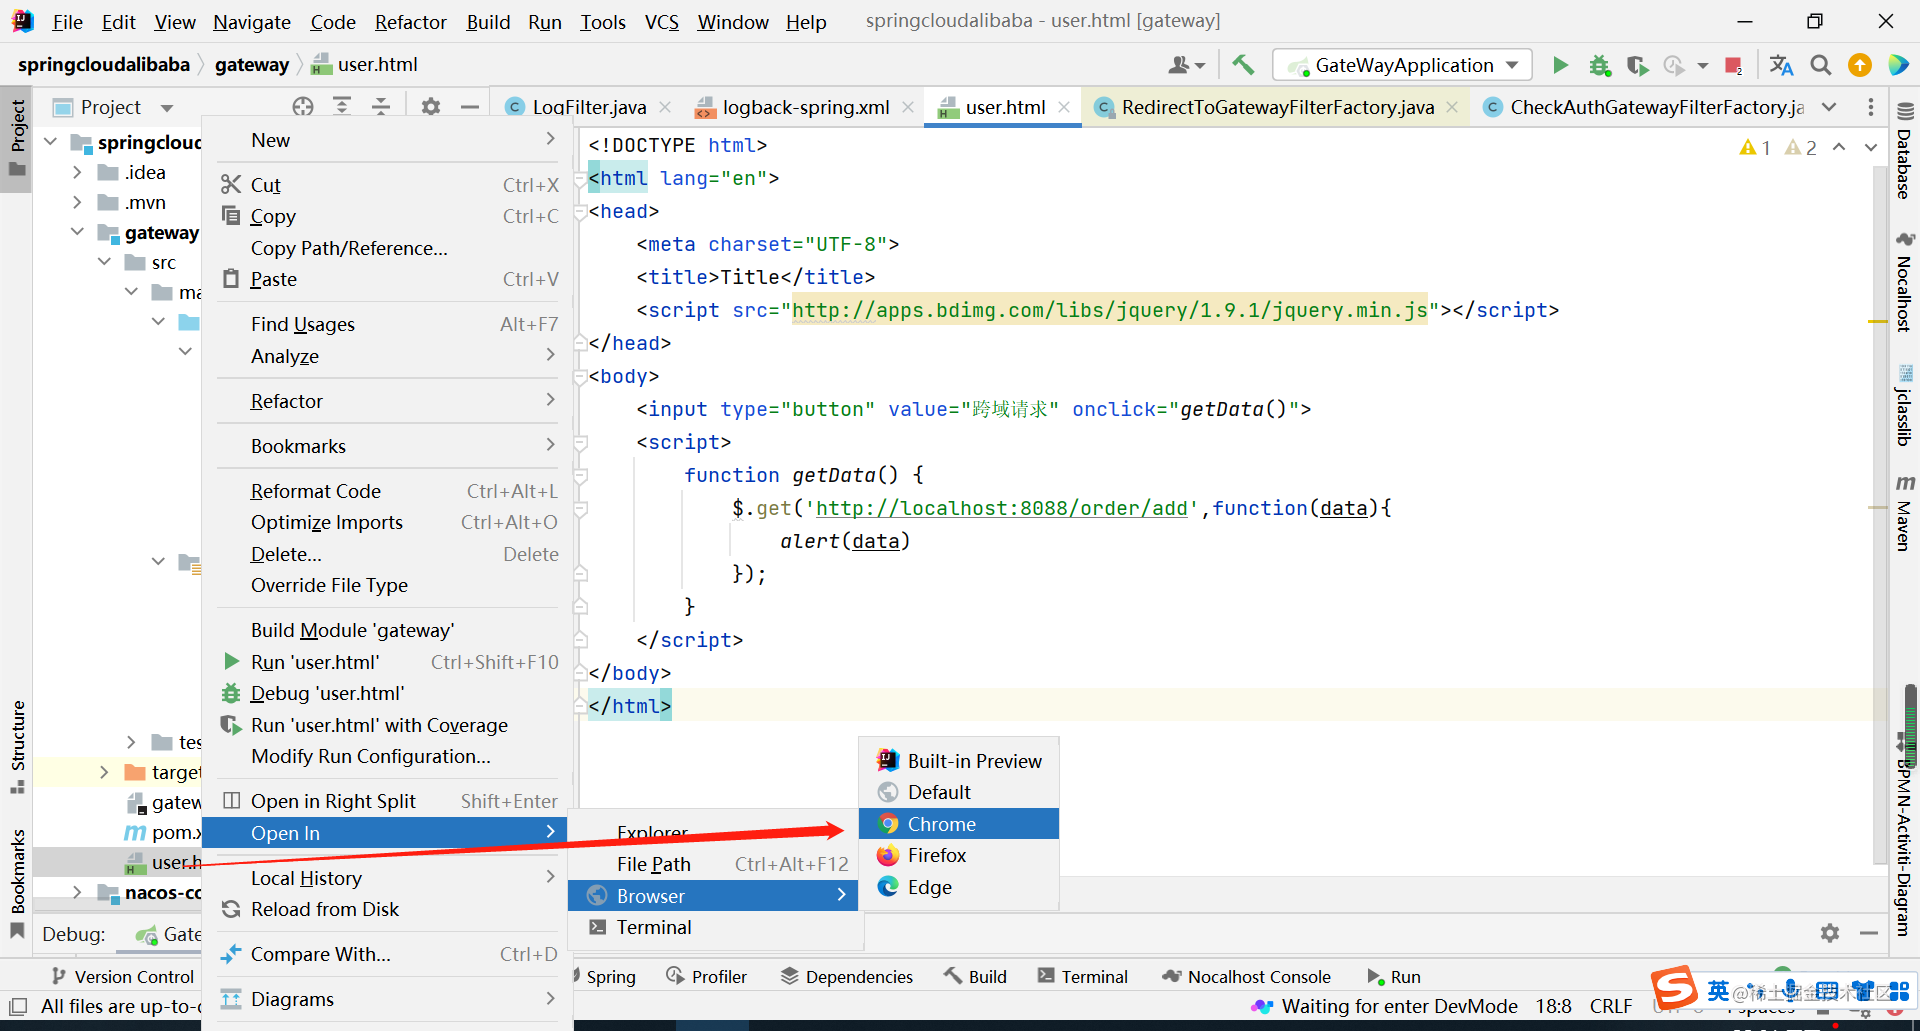
Task: Go to previous highlighted error arrow
Action: [x=1839, y=147]
